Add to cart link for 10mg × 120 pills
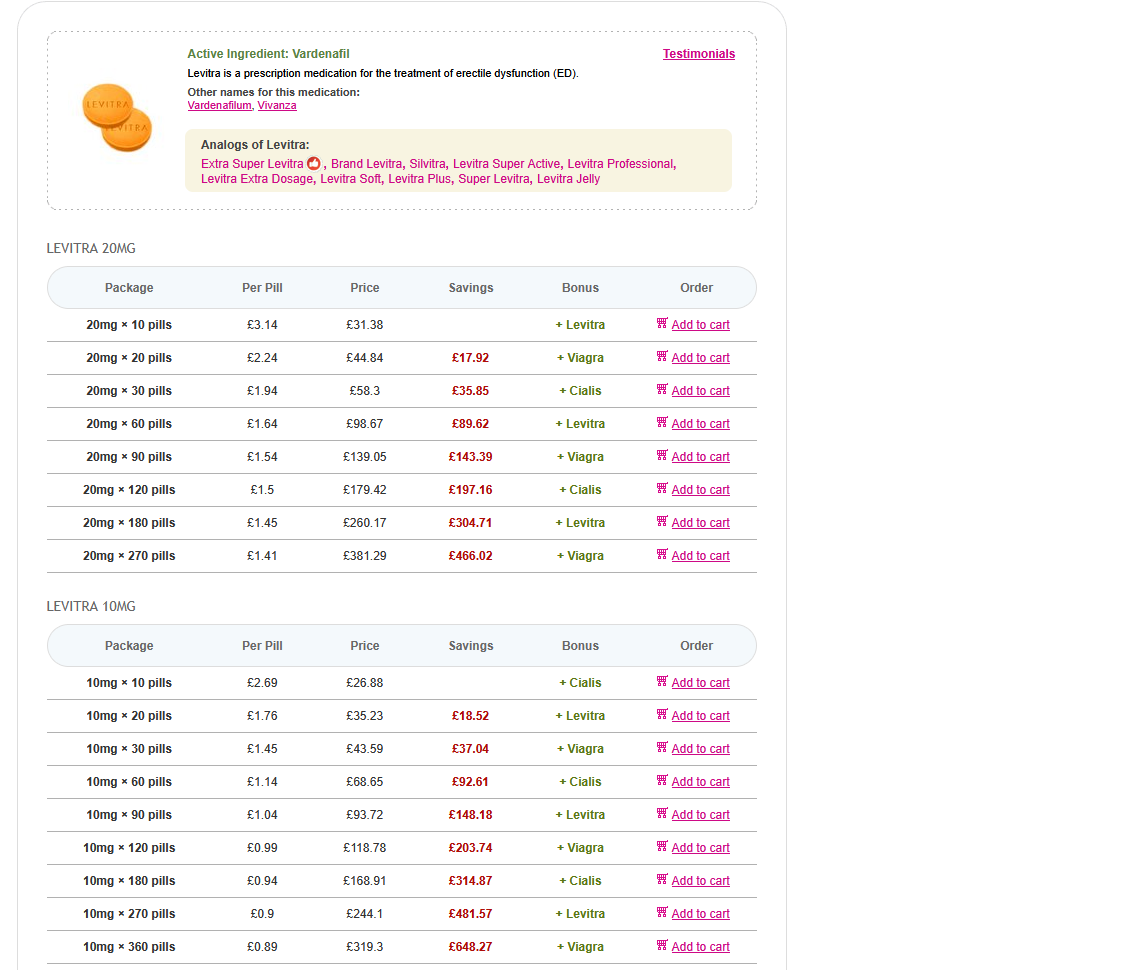 coord(700,848)
